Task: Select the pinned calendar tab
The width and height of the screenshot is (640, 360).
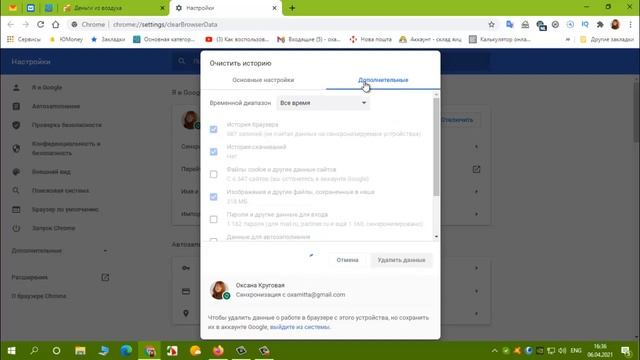Action: [31, 8]
